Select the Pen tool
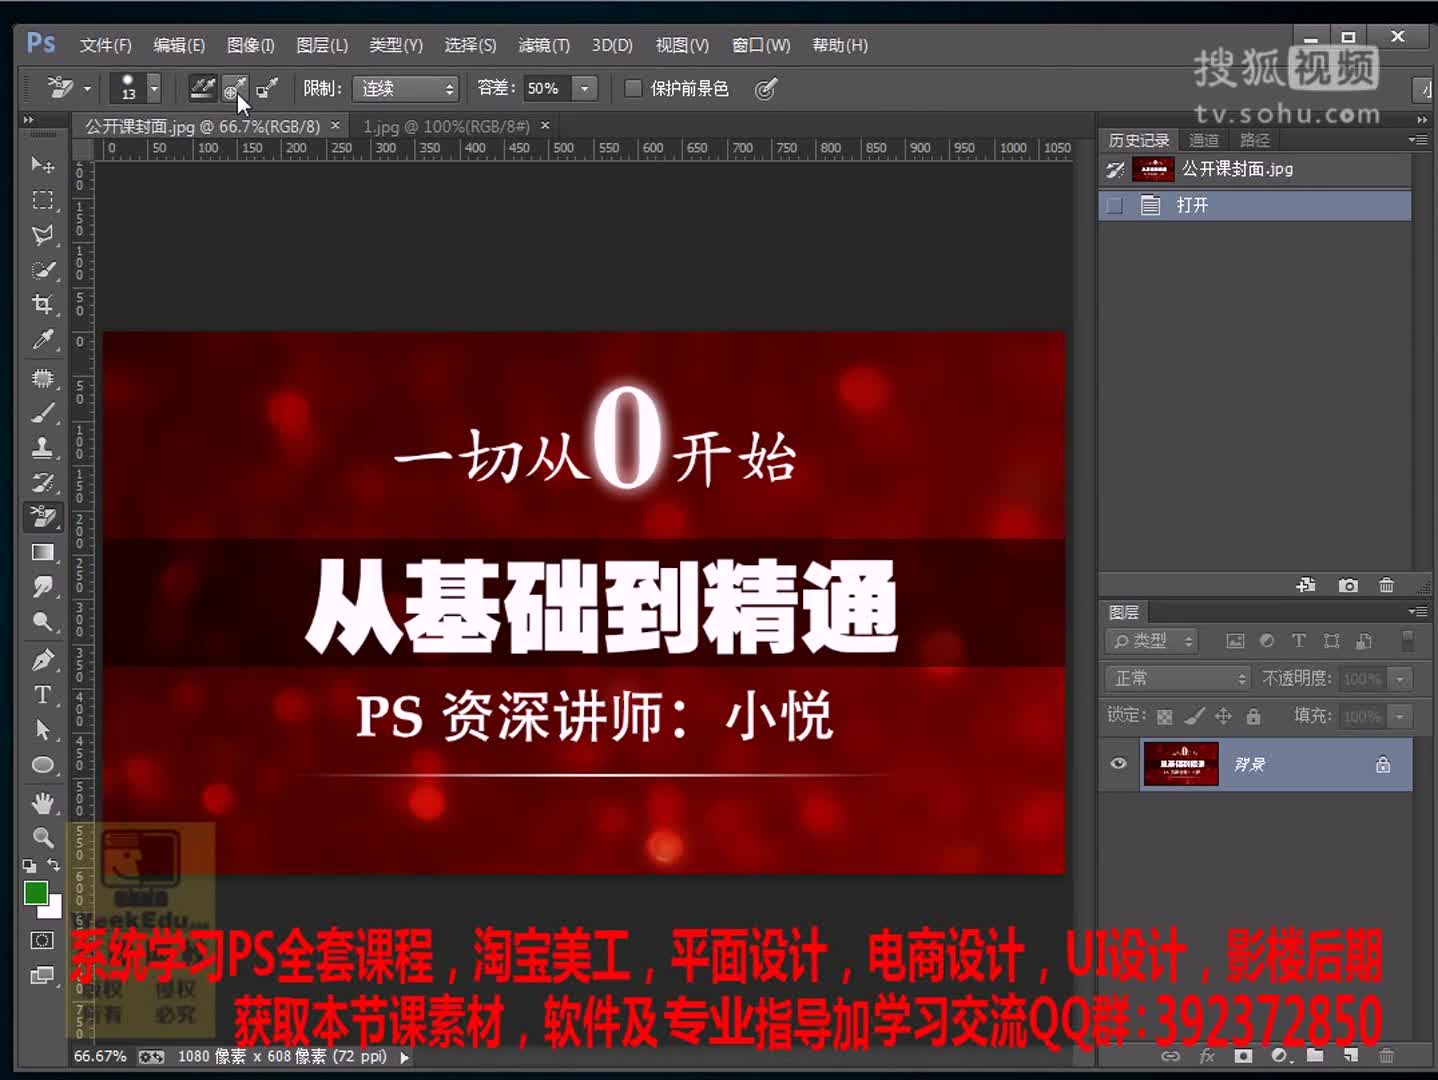 point(42,660)
